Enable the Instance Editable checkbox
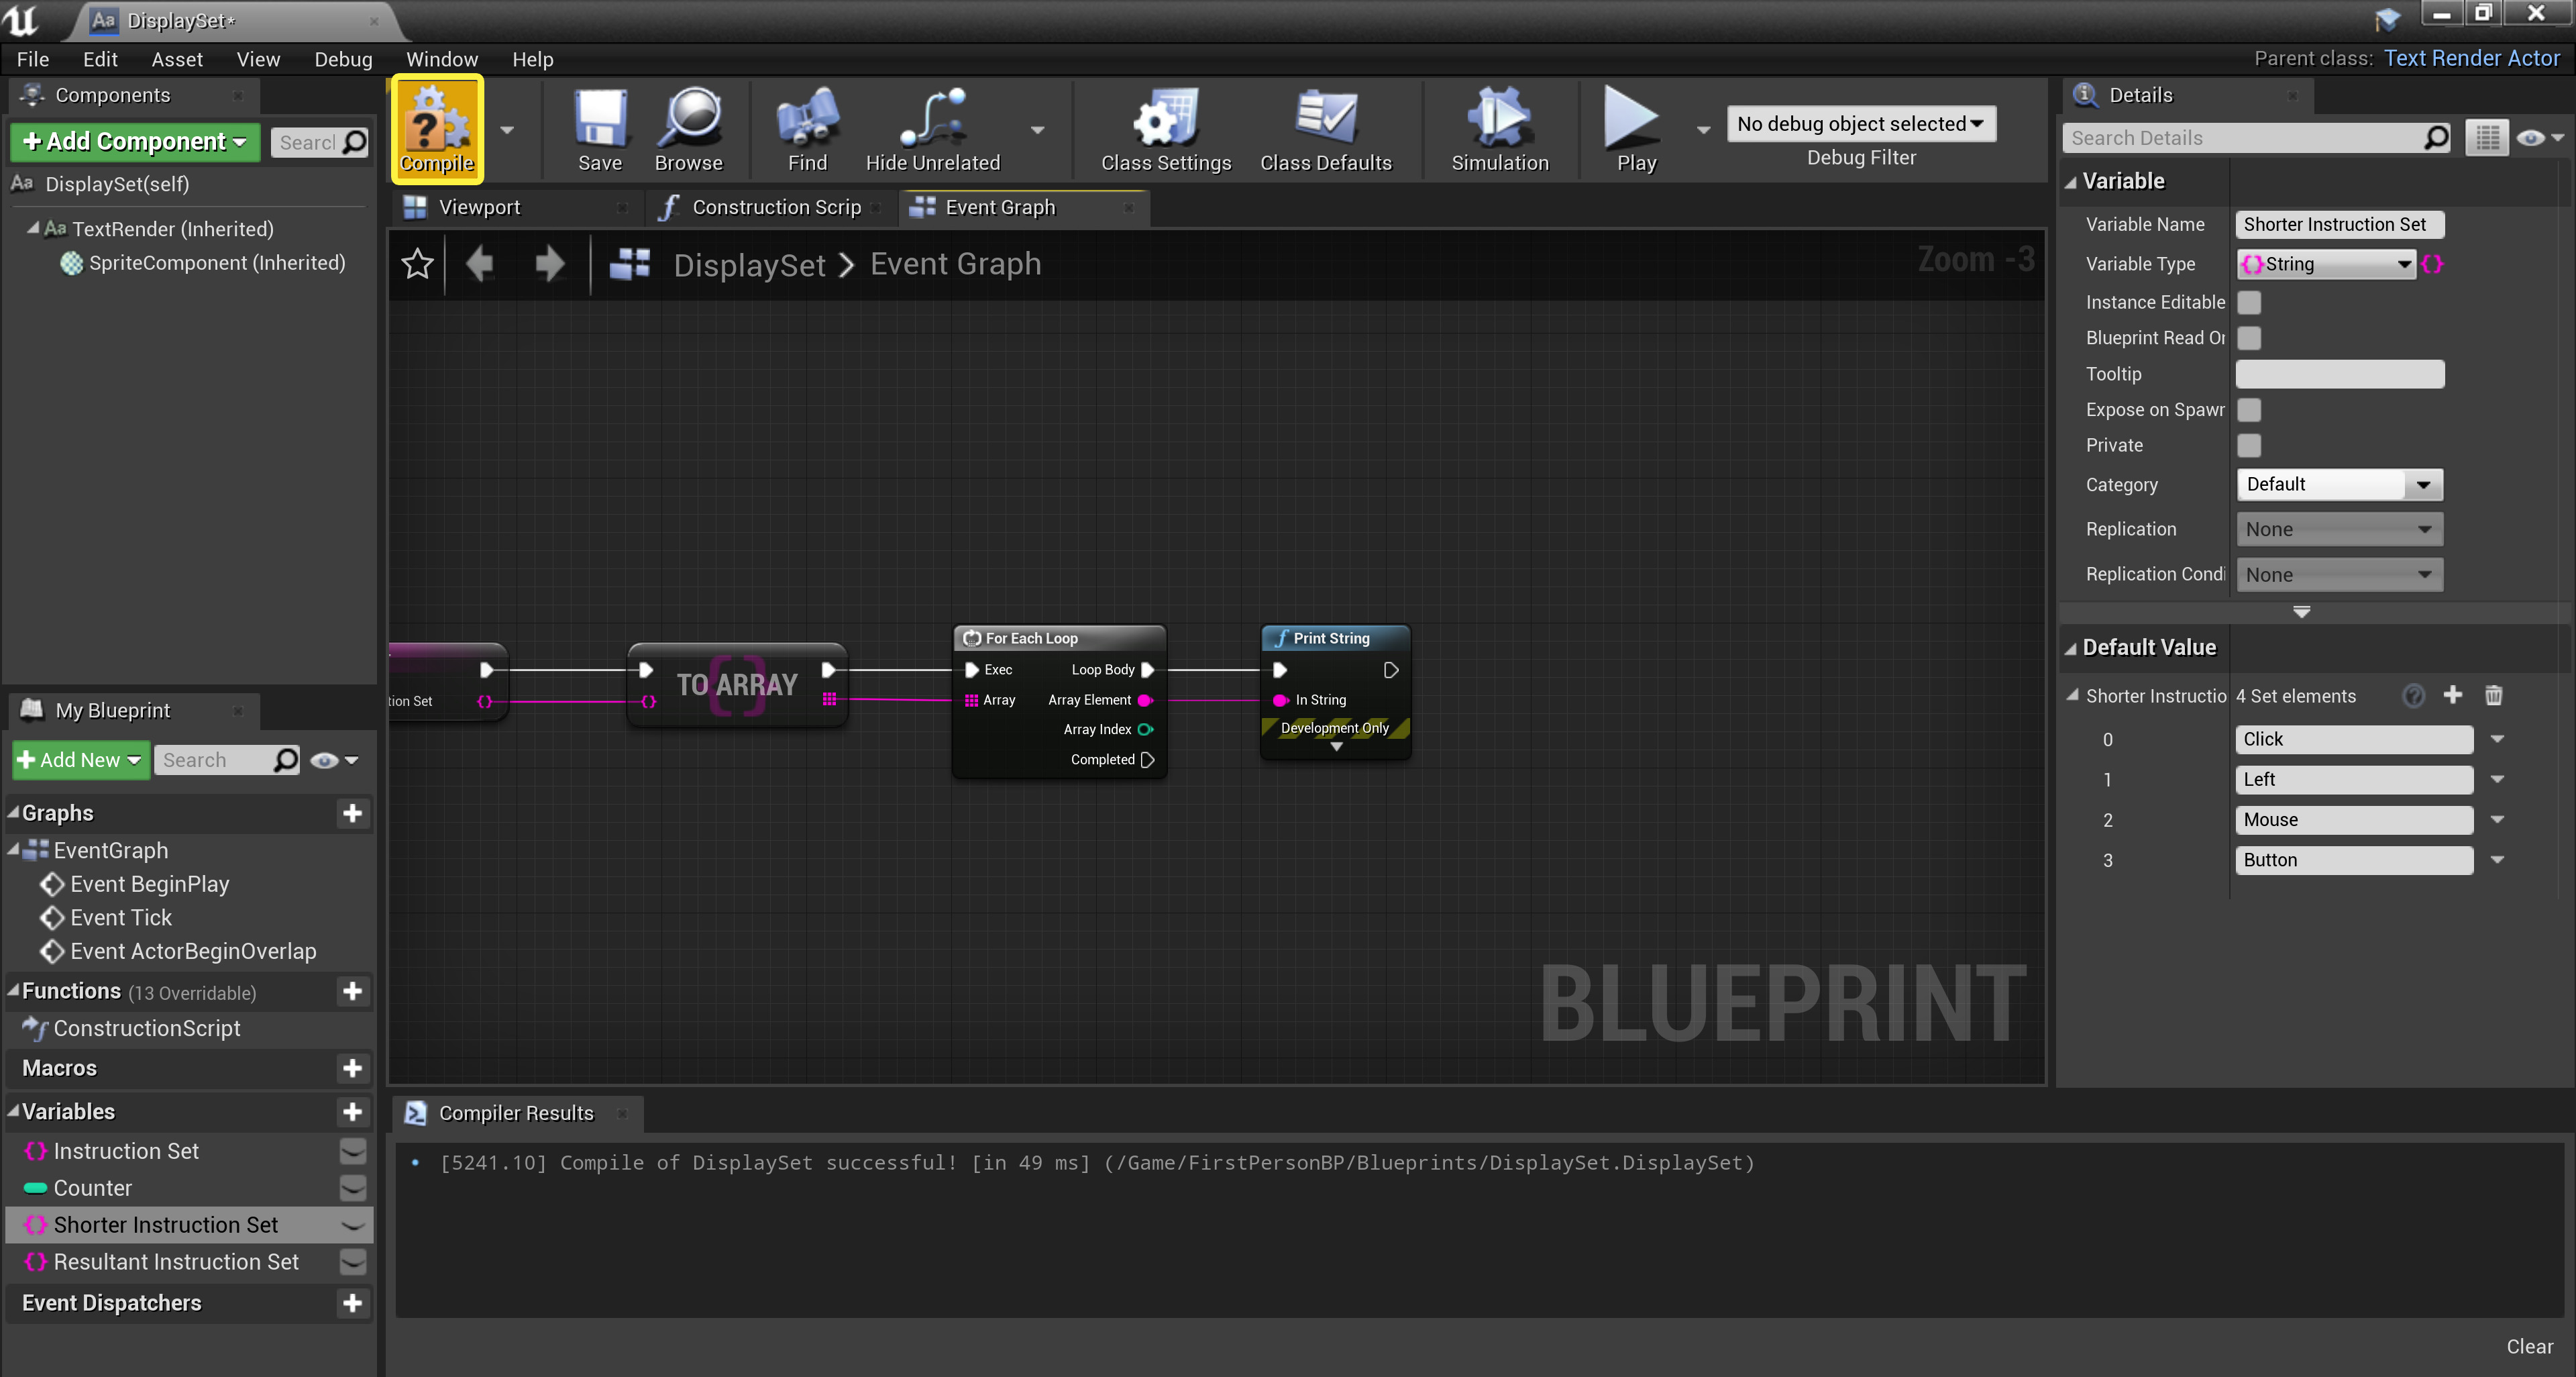 2249,302
